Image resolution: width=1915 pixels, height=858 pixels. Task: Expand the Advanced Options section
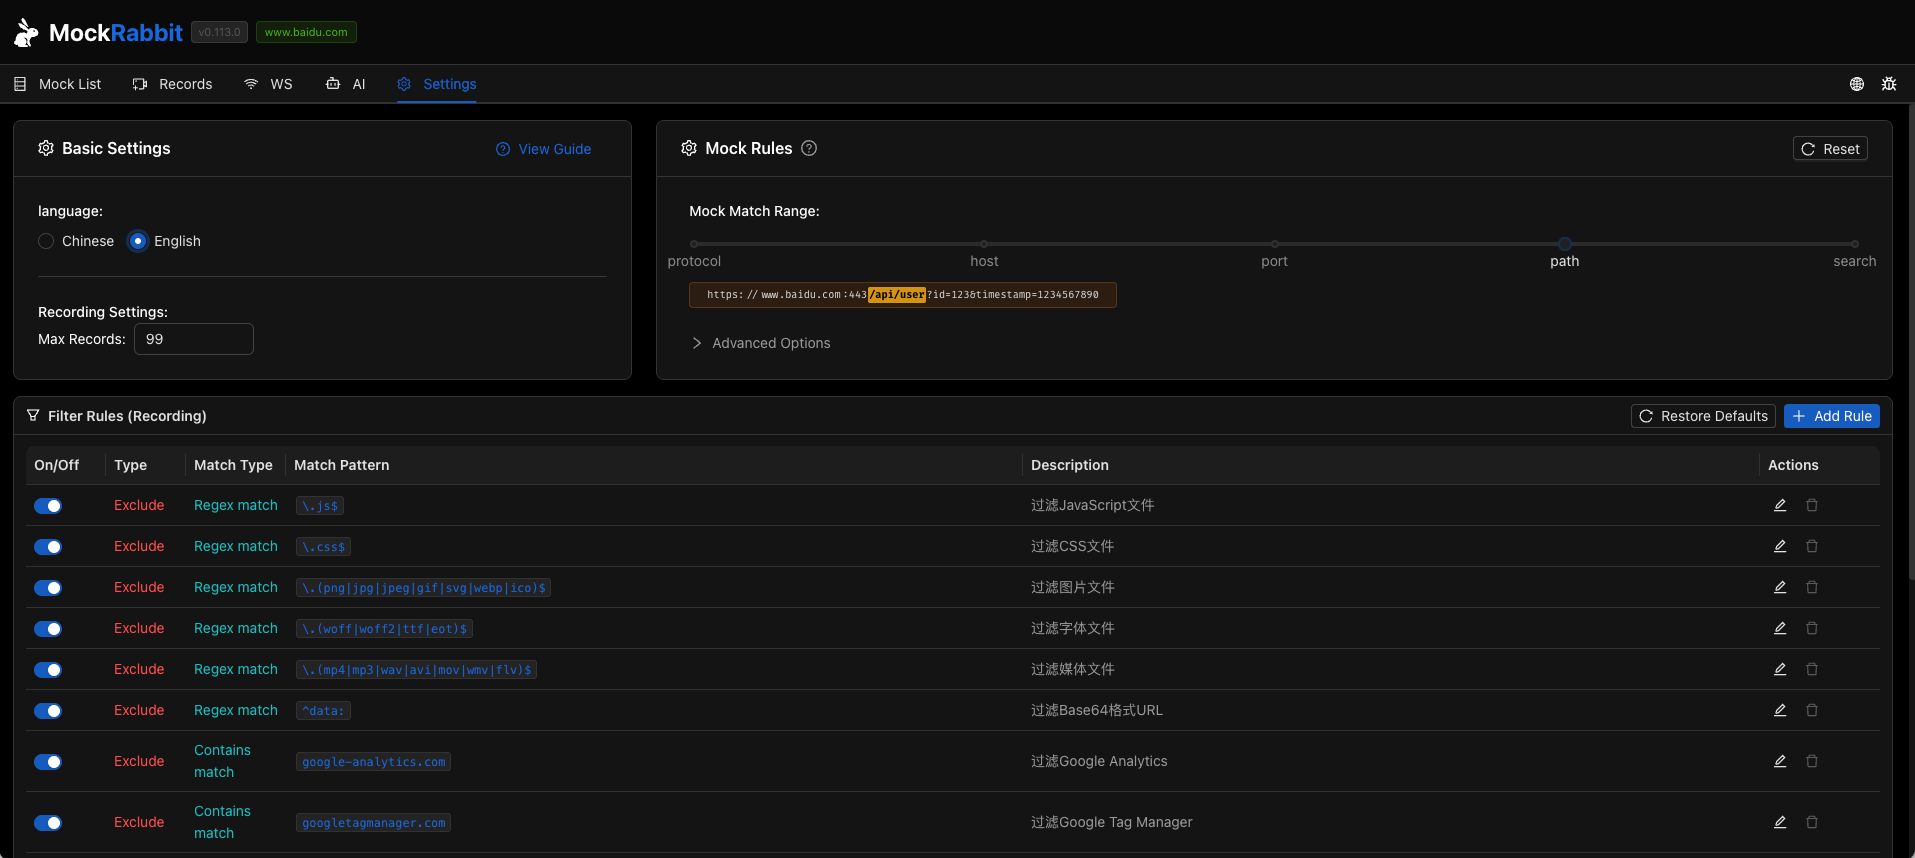coord(762,343)
